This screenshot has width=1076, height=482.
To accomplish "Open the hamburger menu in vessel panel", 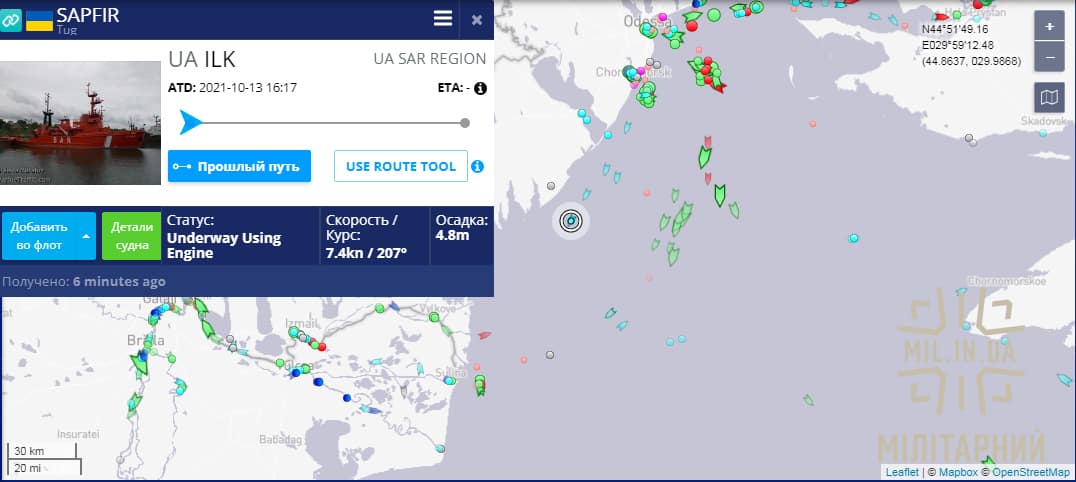I will tap(443, 19).
